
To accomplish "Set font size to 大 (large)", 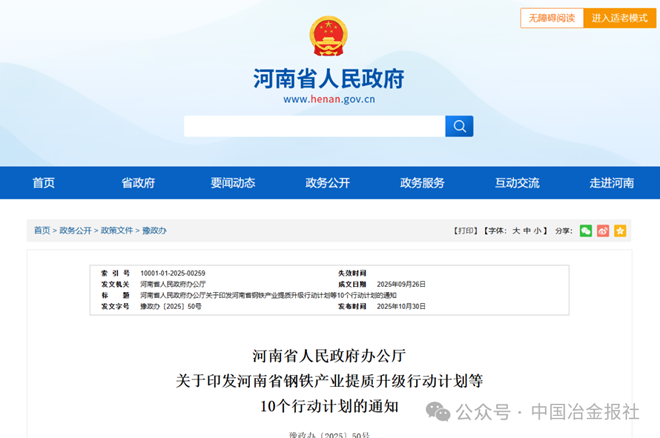I will [516, 231].
